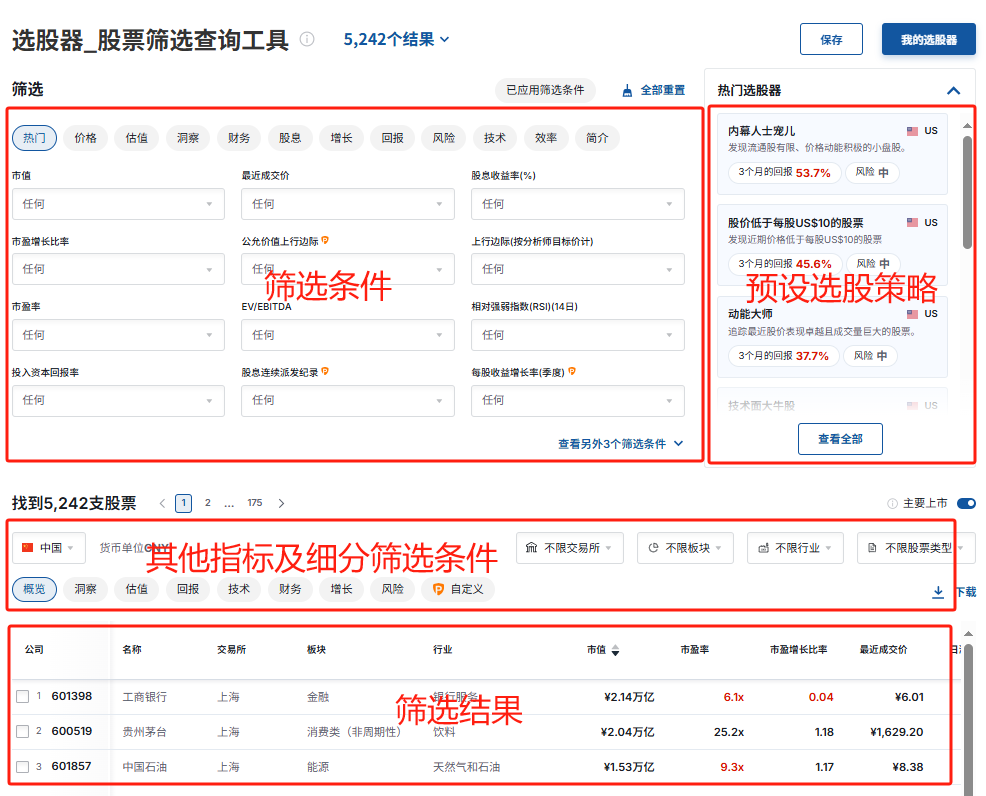Click the info icon beside 主要上市
The height and width of the screenshot is (796, 986).
[x=892, y=503]
